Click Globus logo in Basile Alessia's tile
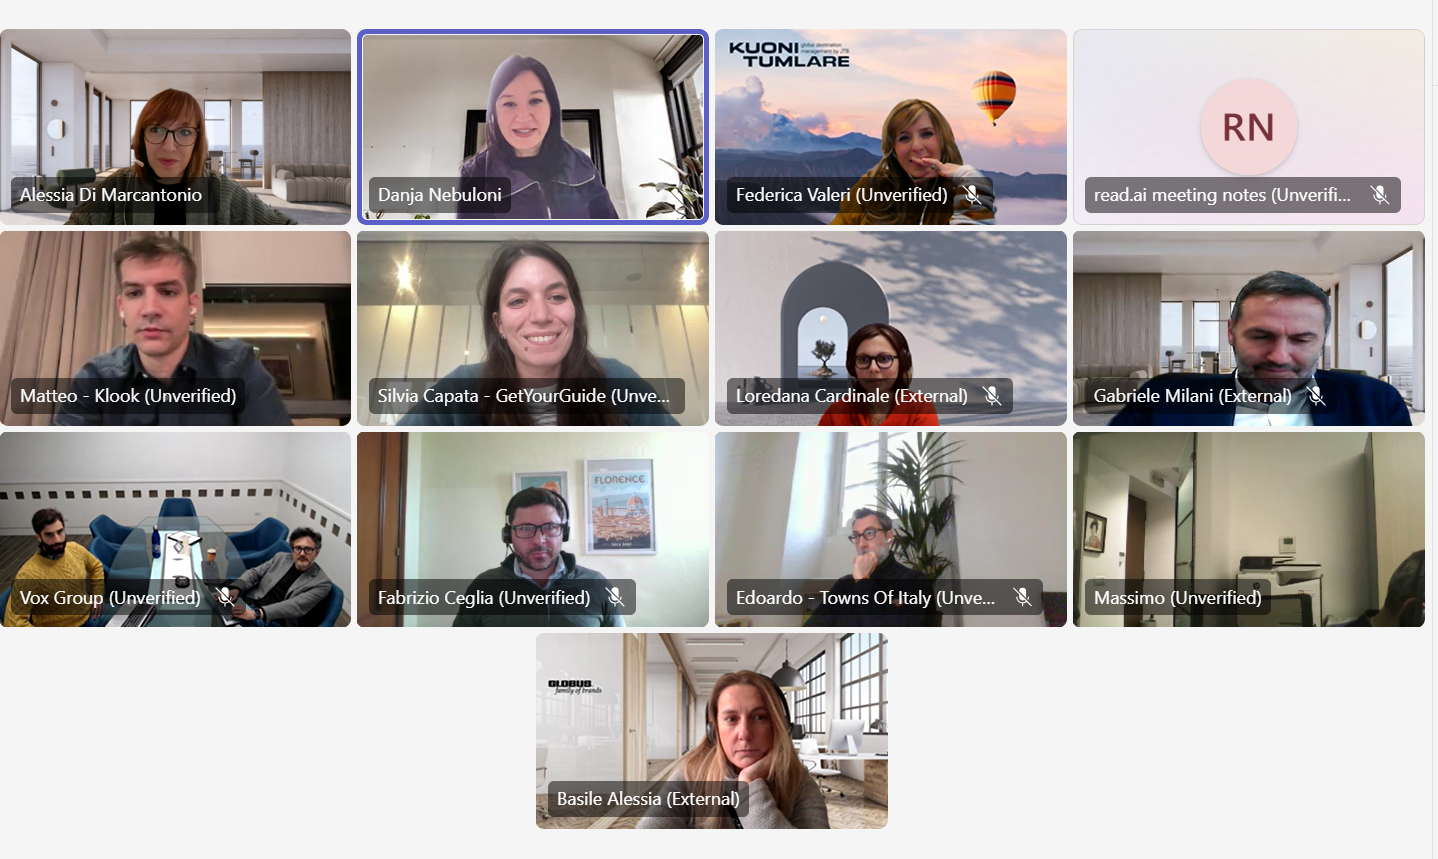 tap(574, 686)
